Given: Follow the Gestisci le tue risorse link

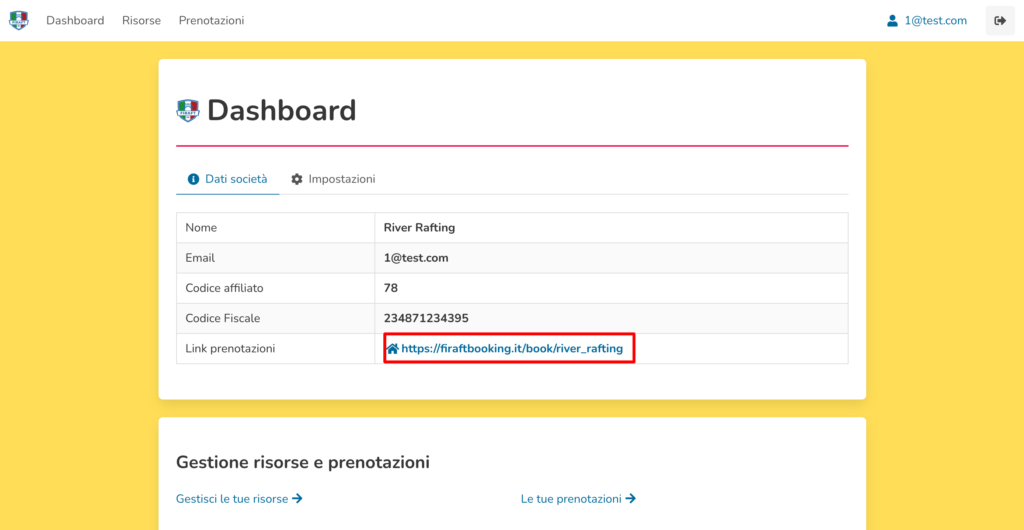Looking at the screenshot, I should pyautogui.click(x=232, y=498).
